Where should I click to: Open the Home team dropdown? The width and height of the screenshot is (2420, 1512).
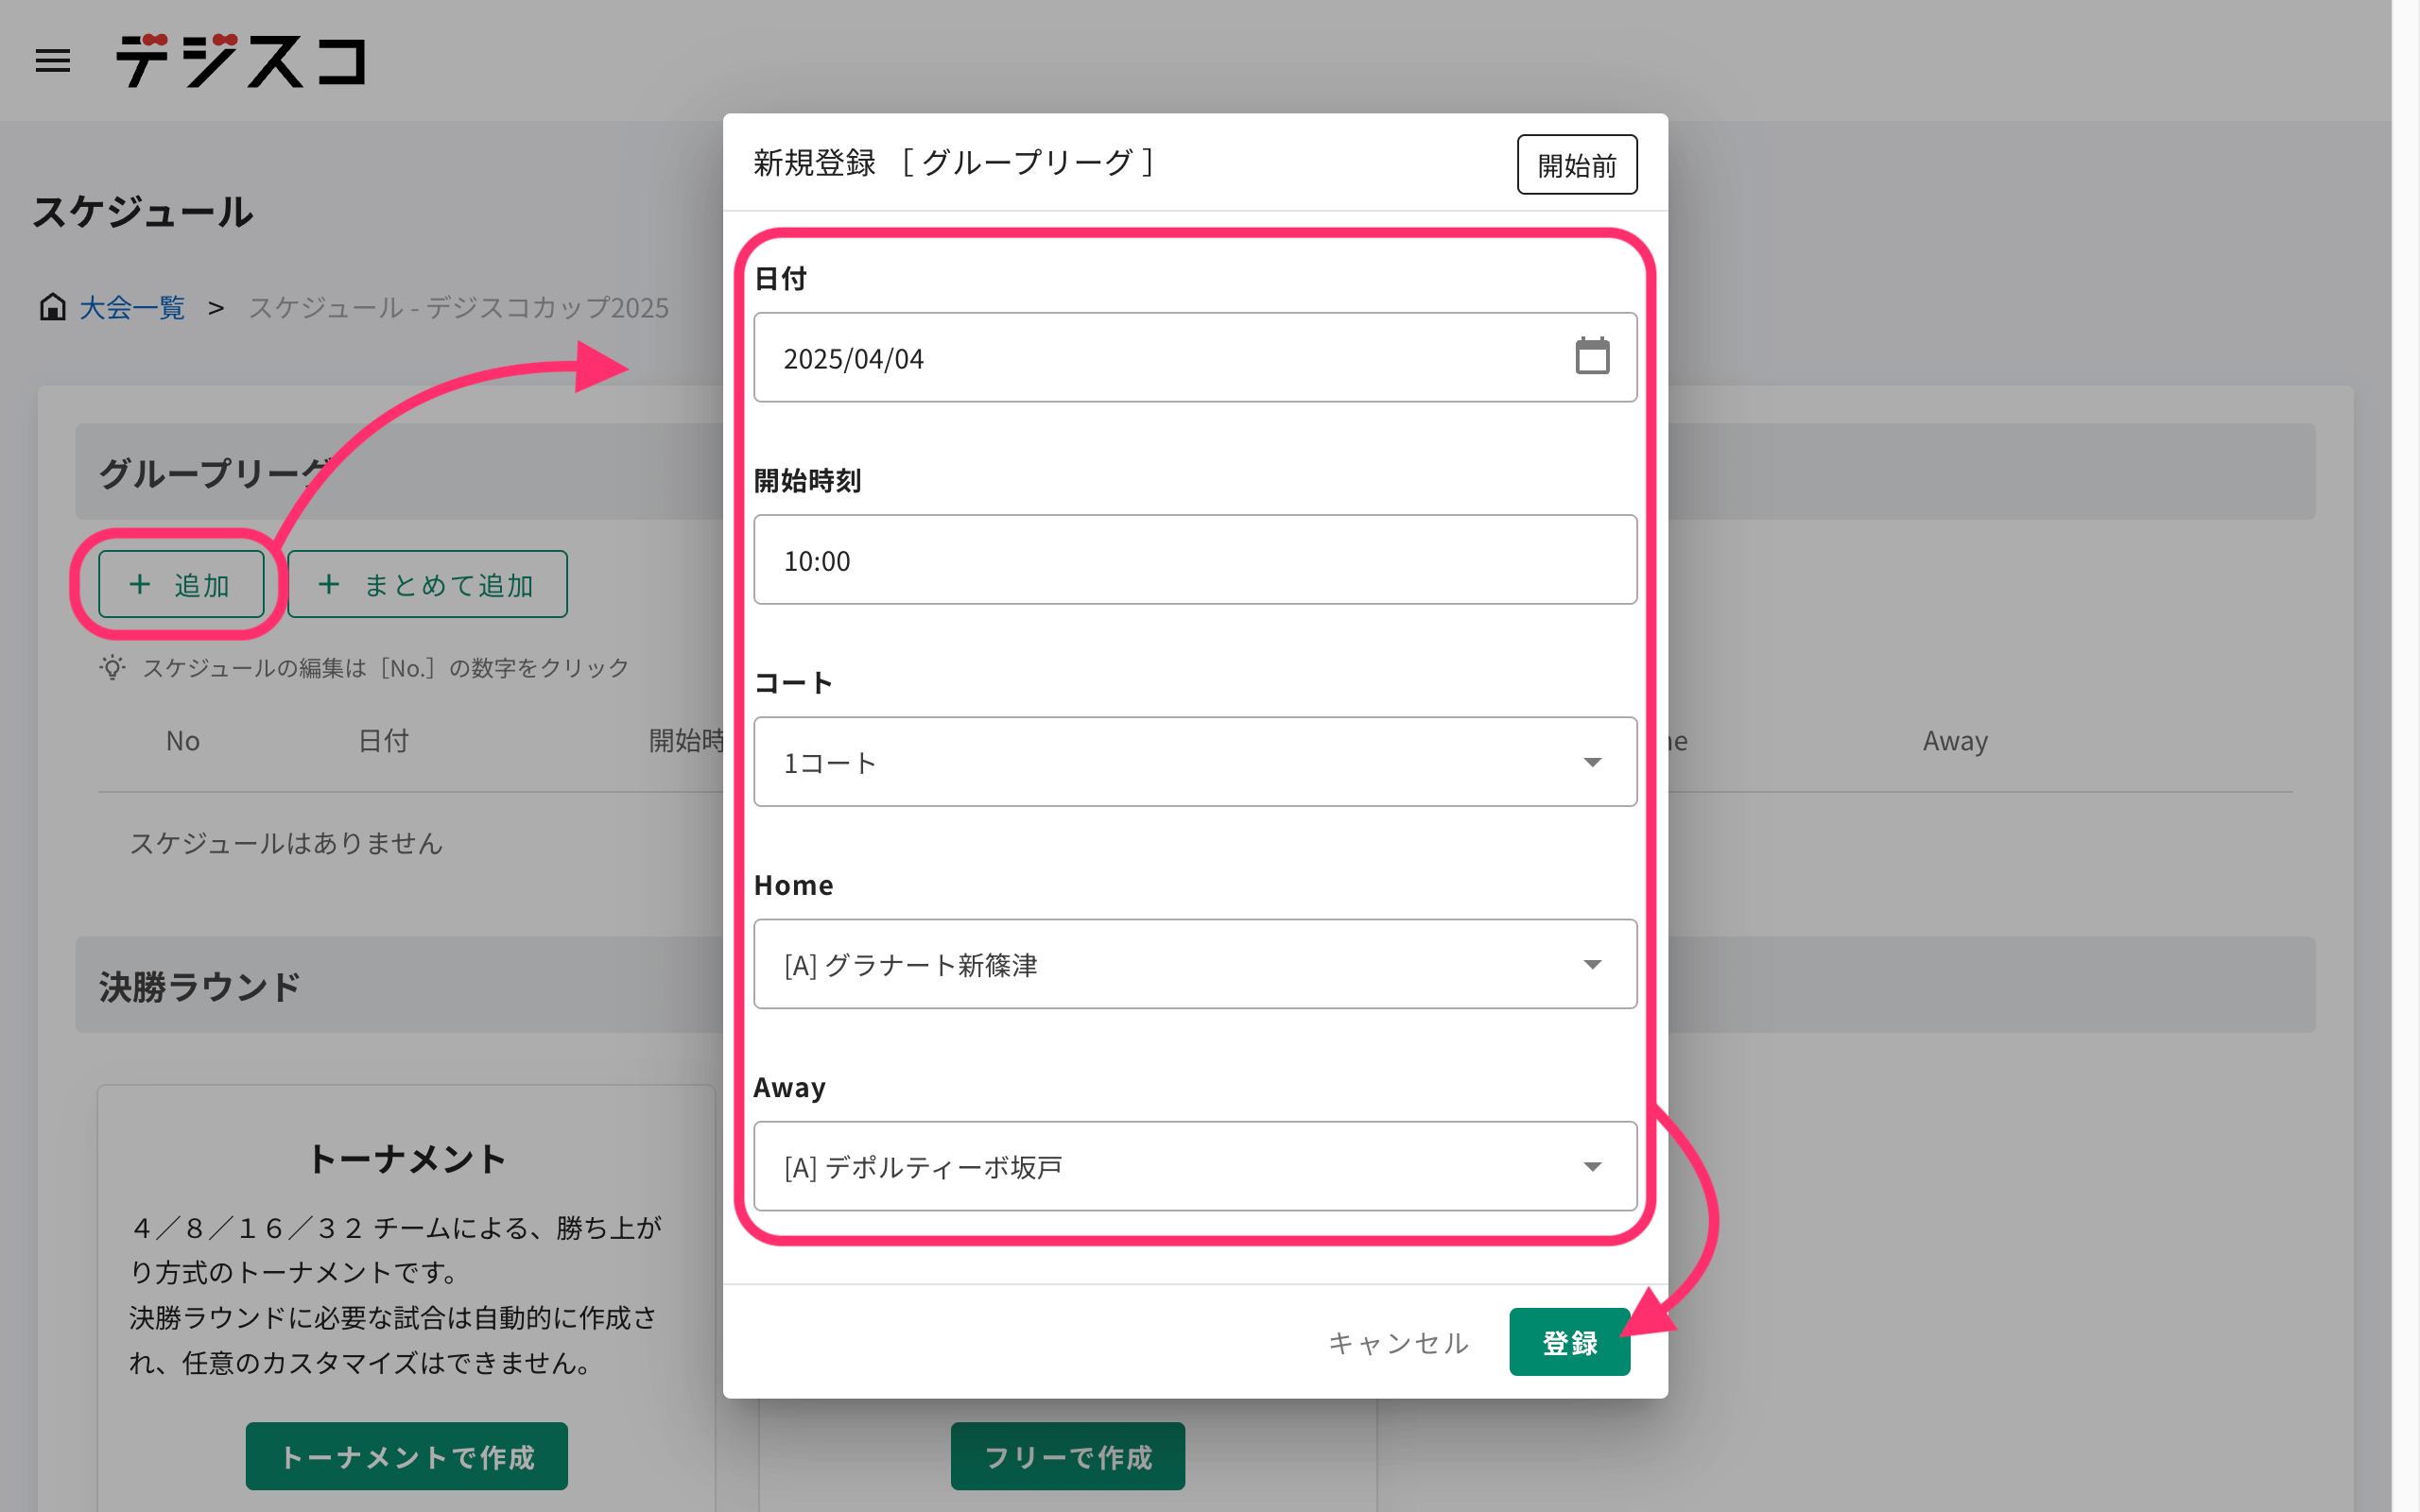[1194, 964]
